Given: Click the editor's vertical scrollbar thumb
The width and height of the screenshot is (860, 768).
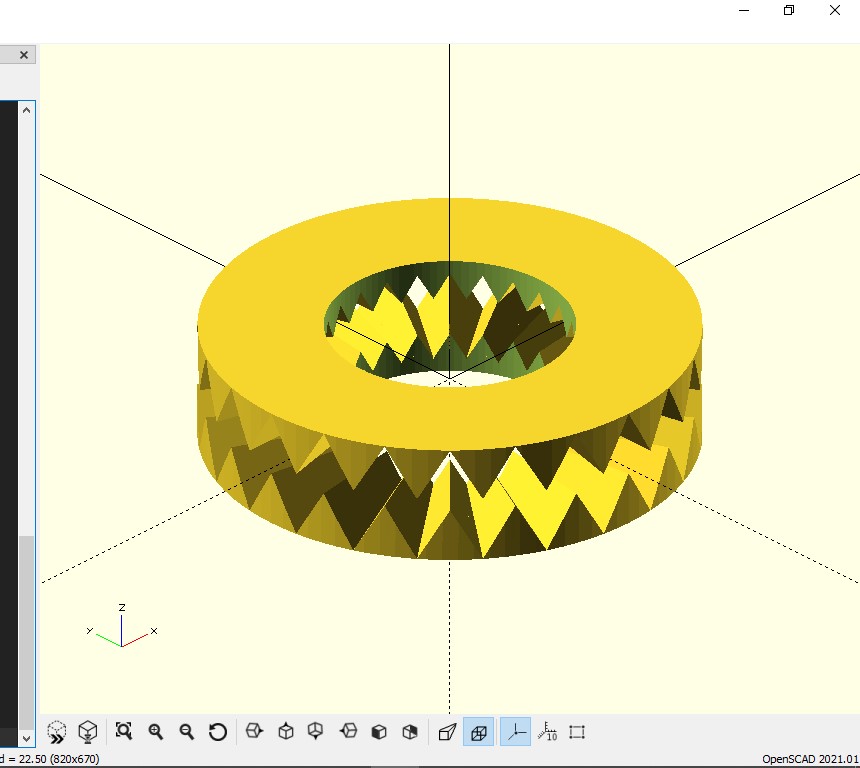Looking at the screenshot, I should [27, 630].
